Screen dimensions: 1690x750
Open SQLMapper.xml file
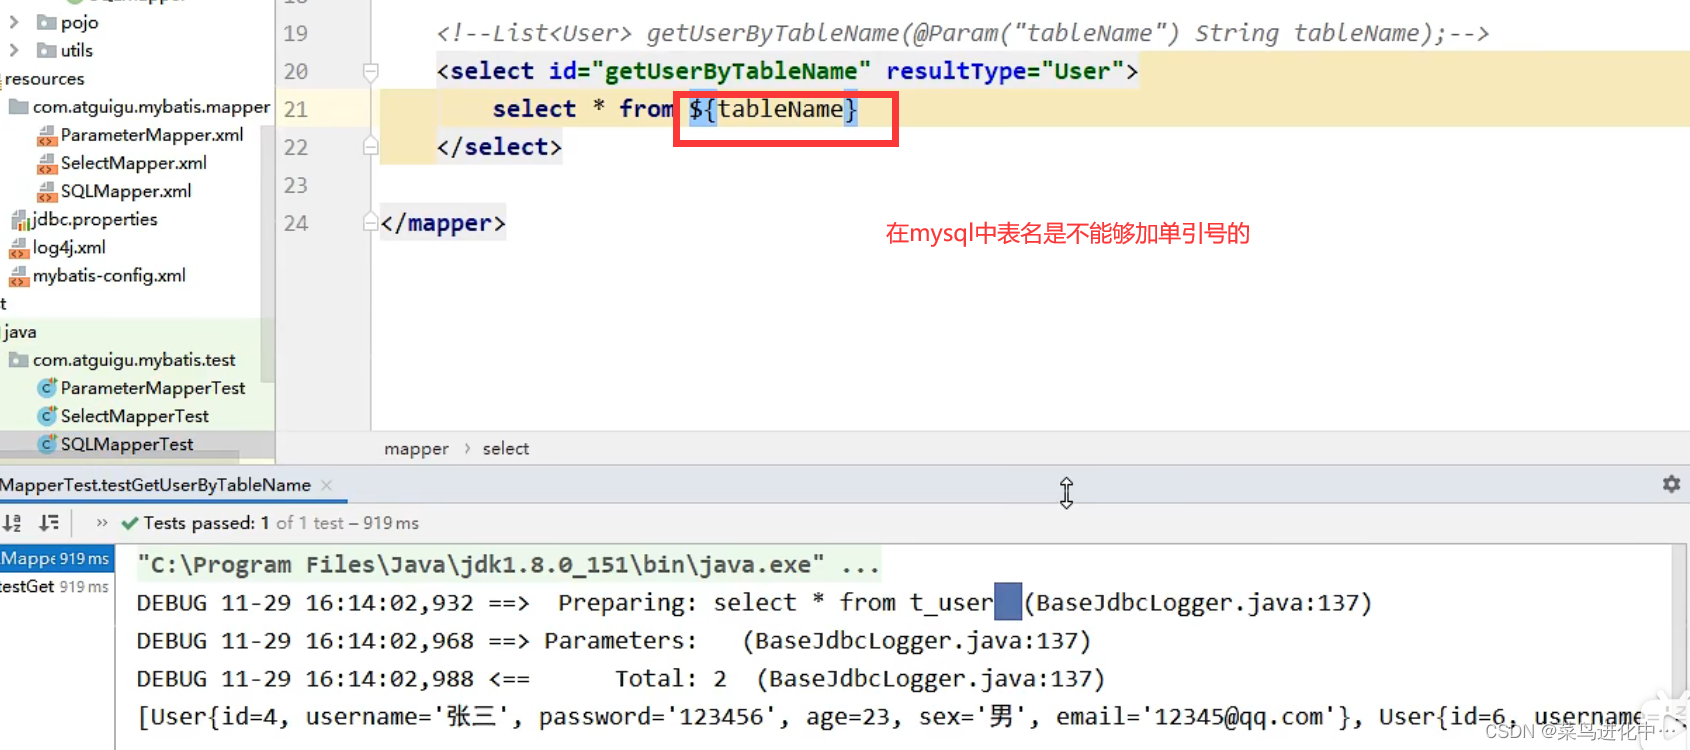[x=126, y=191]
